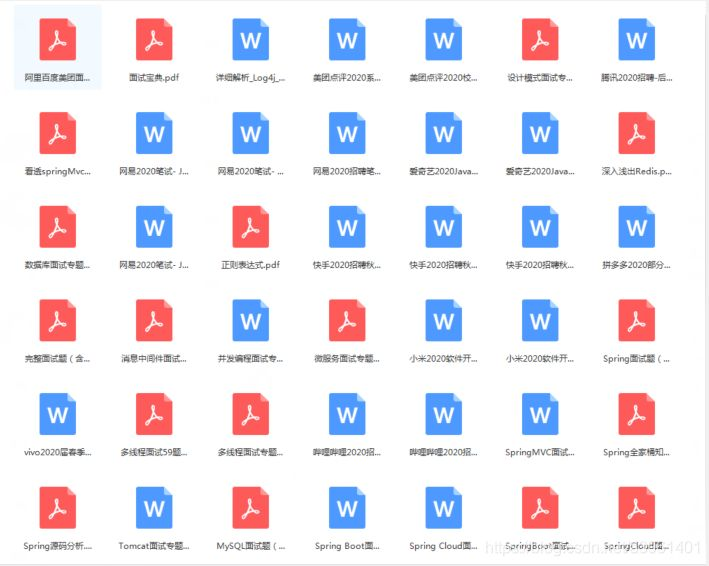
Task: Select the 详细解析_Log4j_ Word document icon
Action: pos(251,39)
